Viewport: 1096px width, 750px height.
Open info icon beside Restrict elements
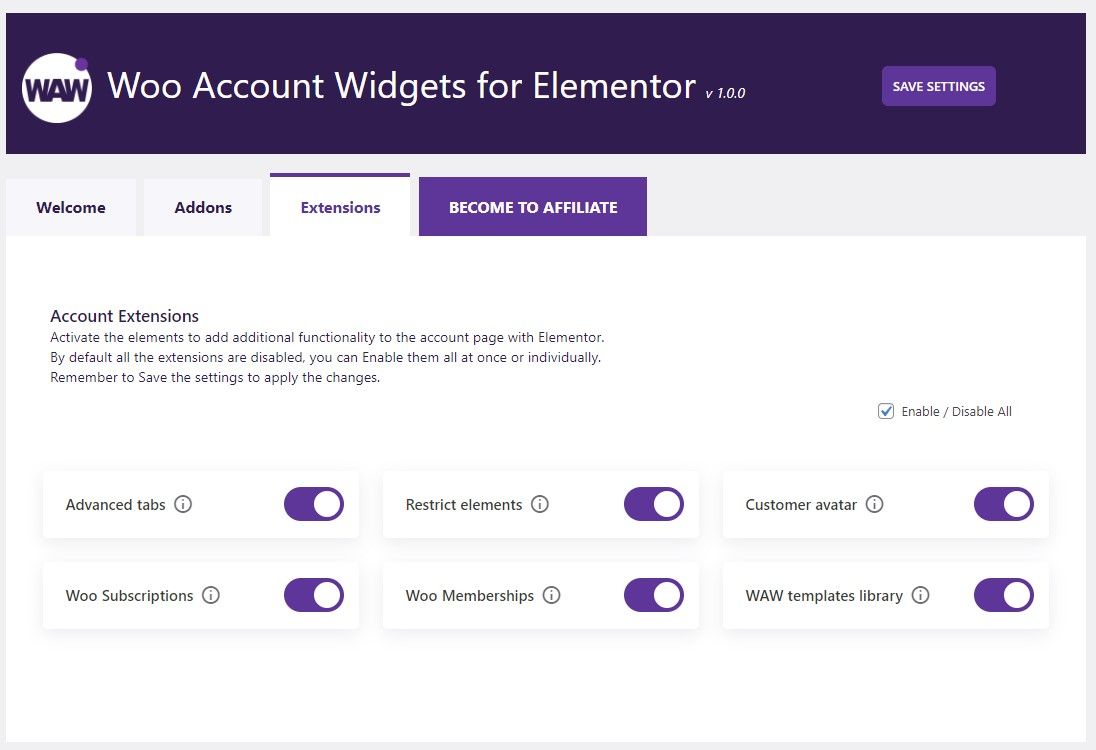coord(540,504)
